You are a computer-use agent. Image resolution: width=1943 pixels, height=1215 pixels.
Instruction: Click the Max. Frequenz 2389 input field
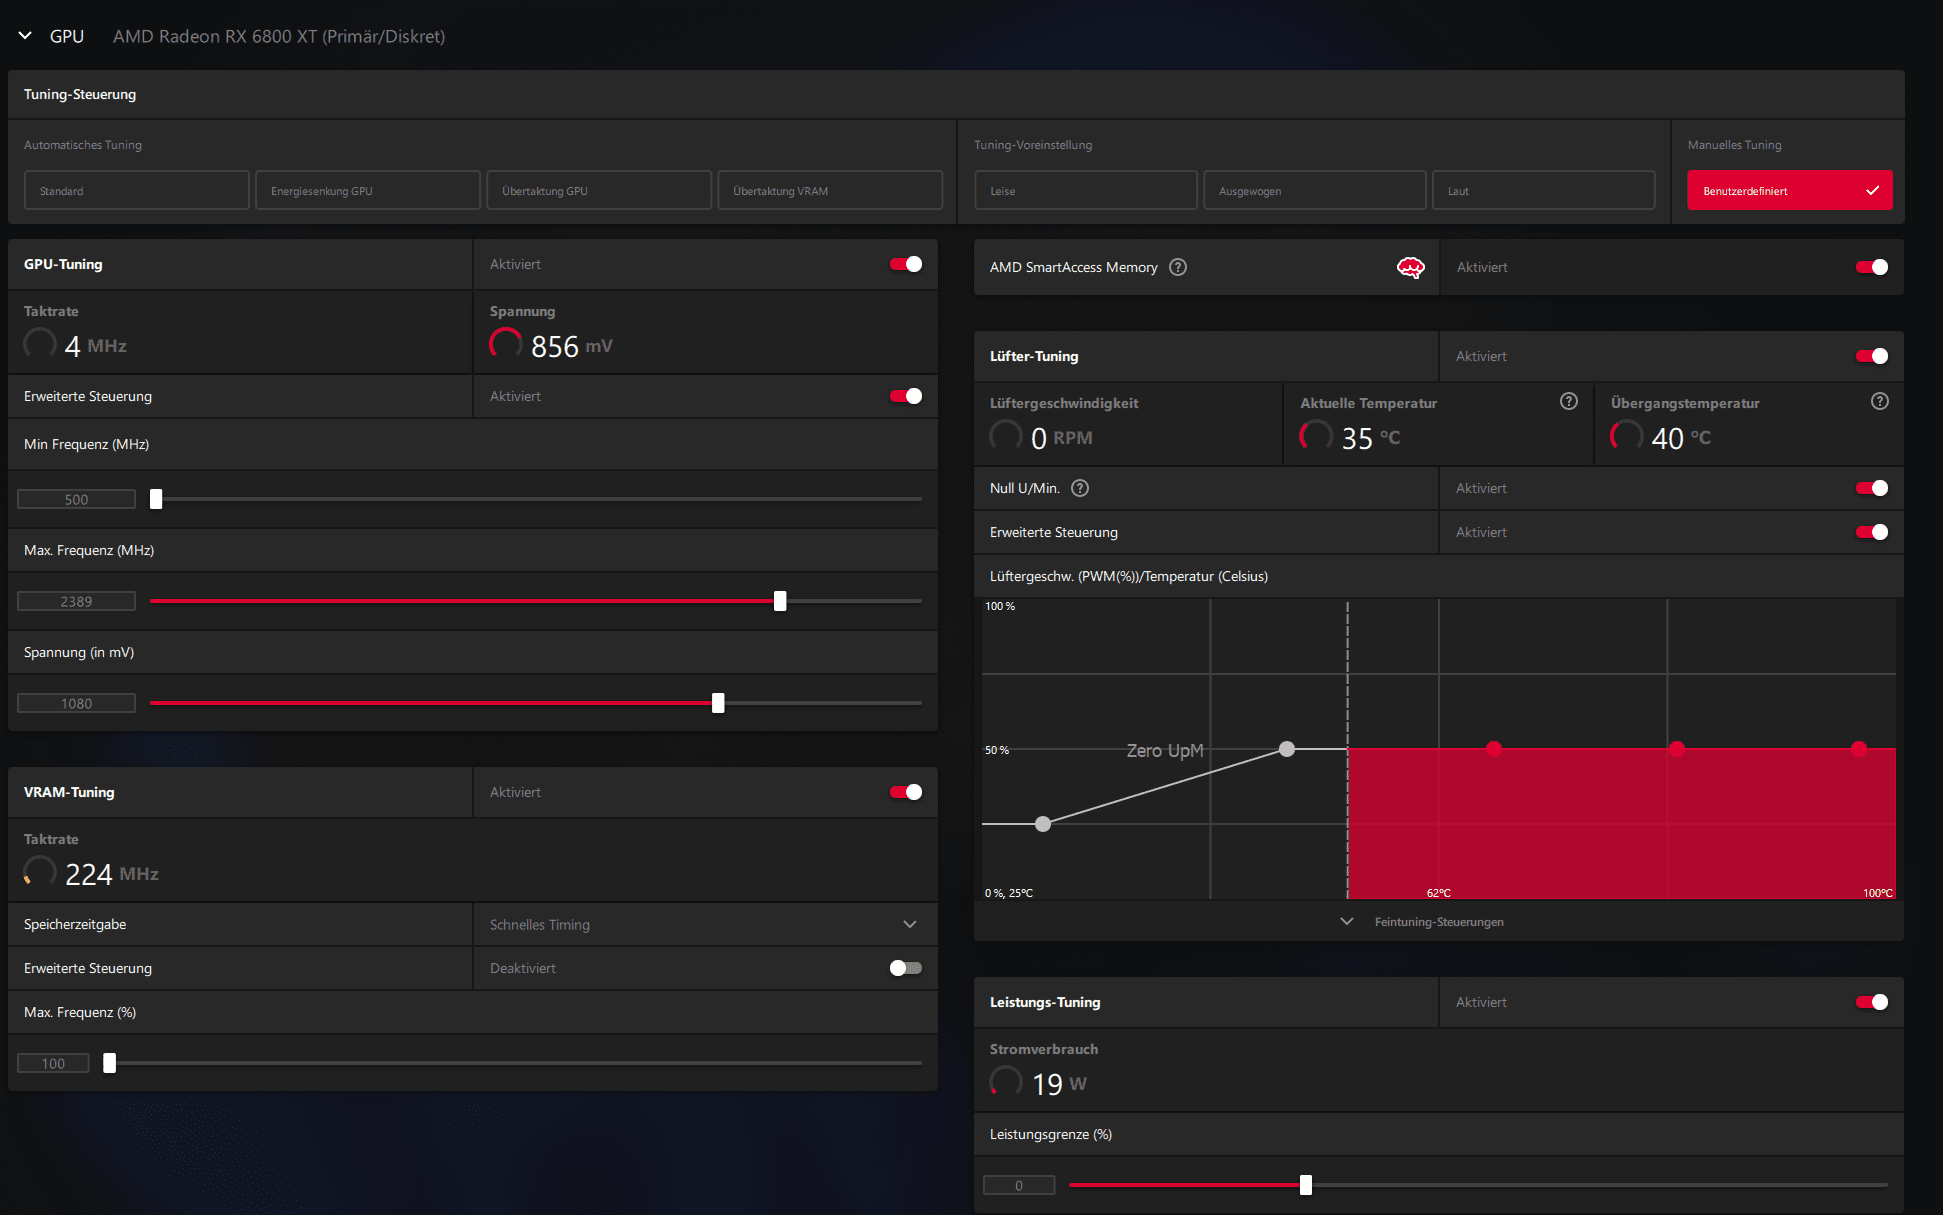point(76,601)
